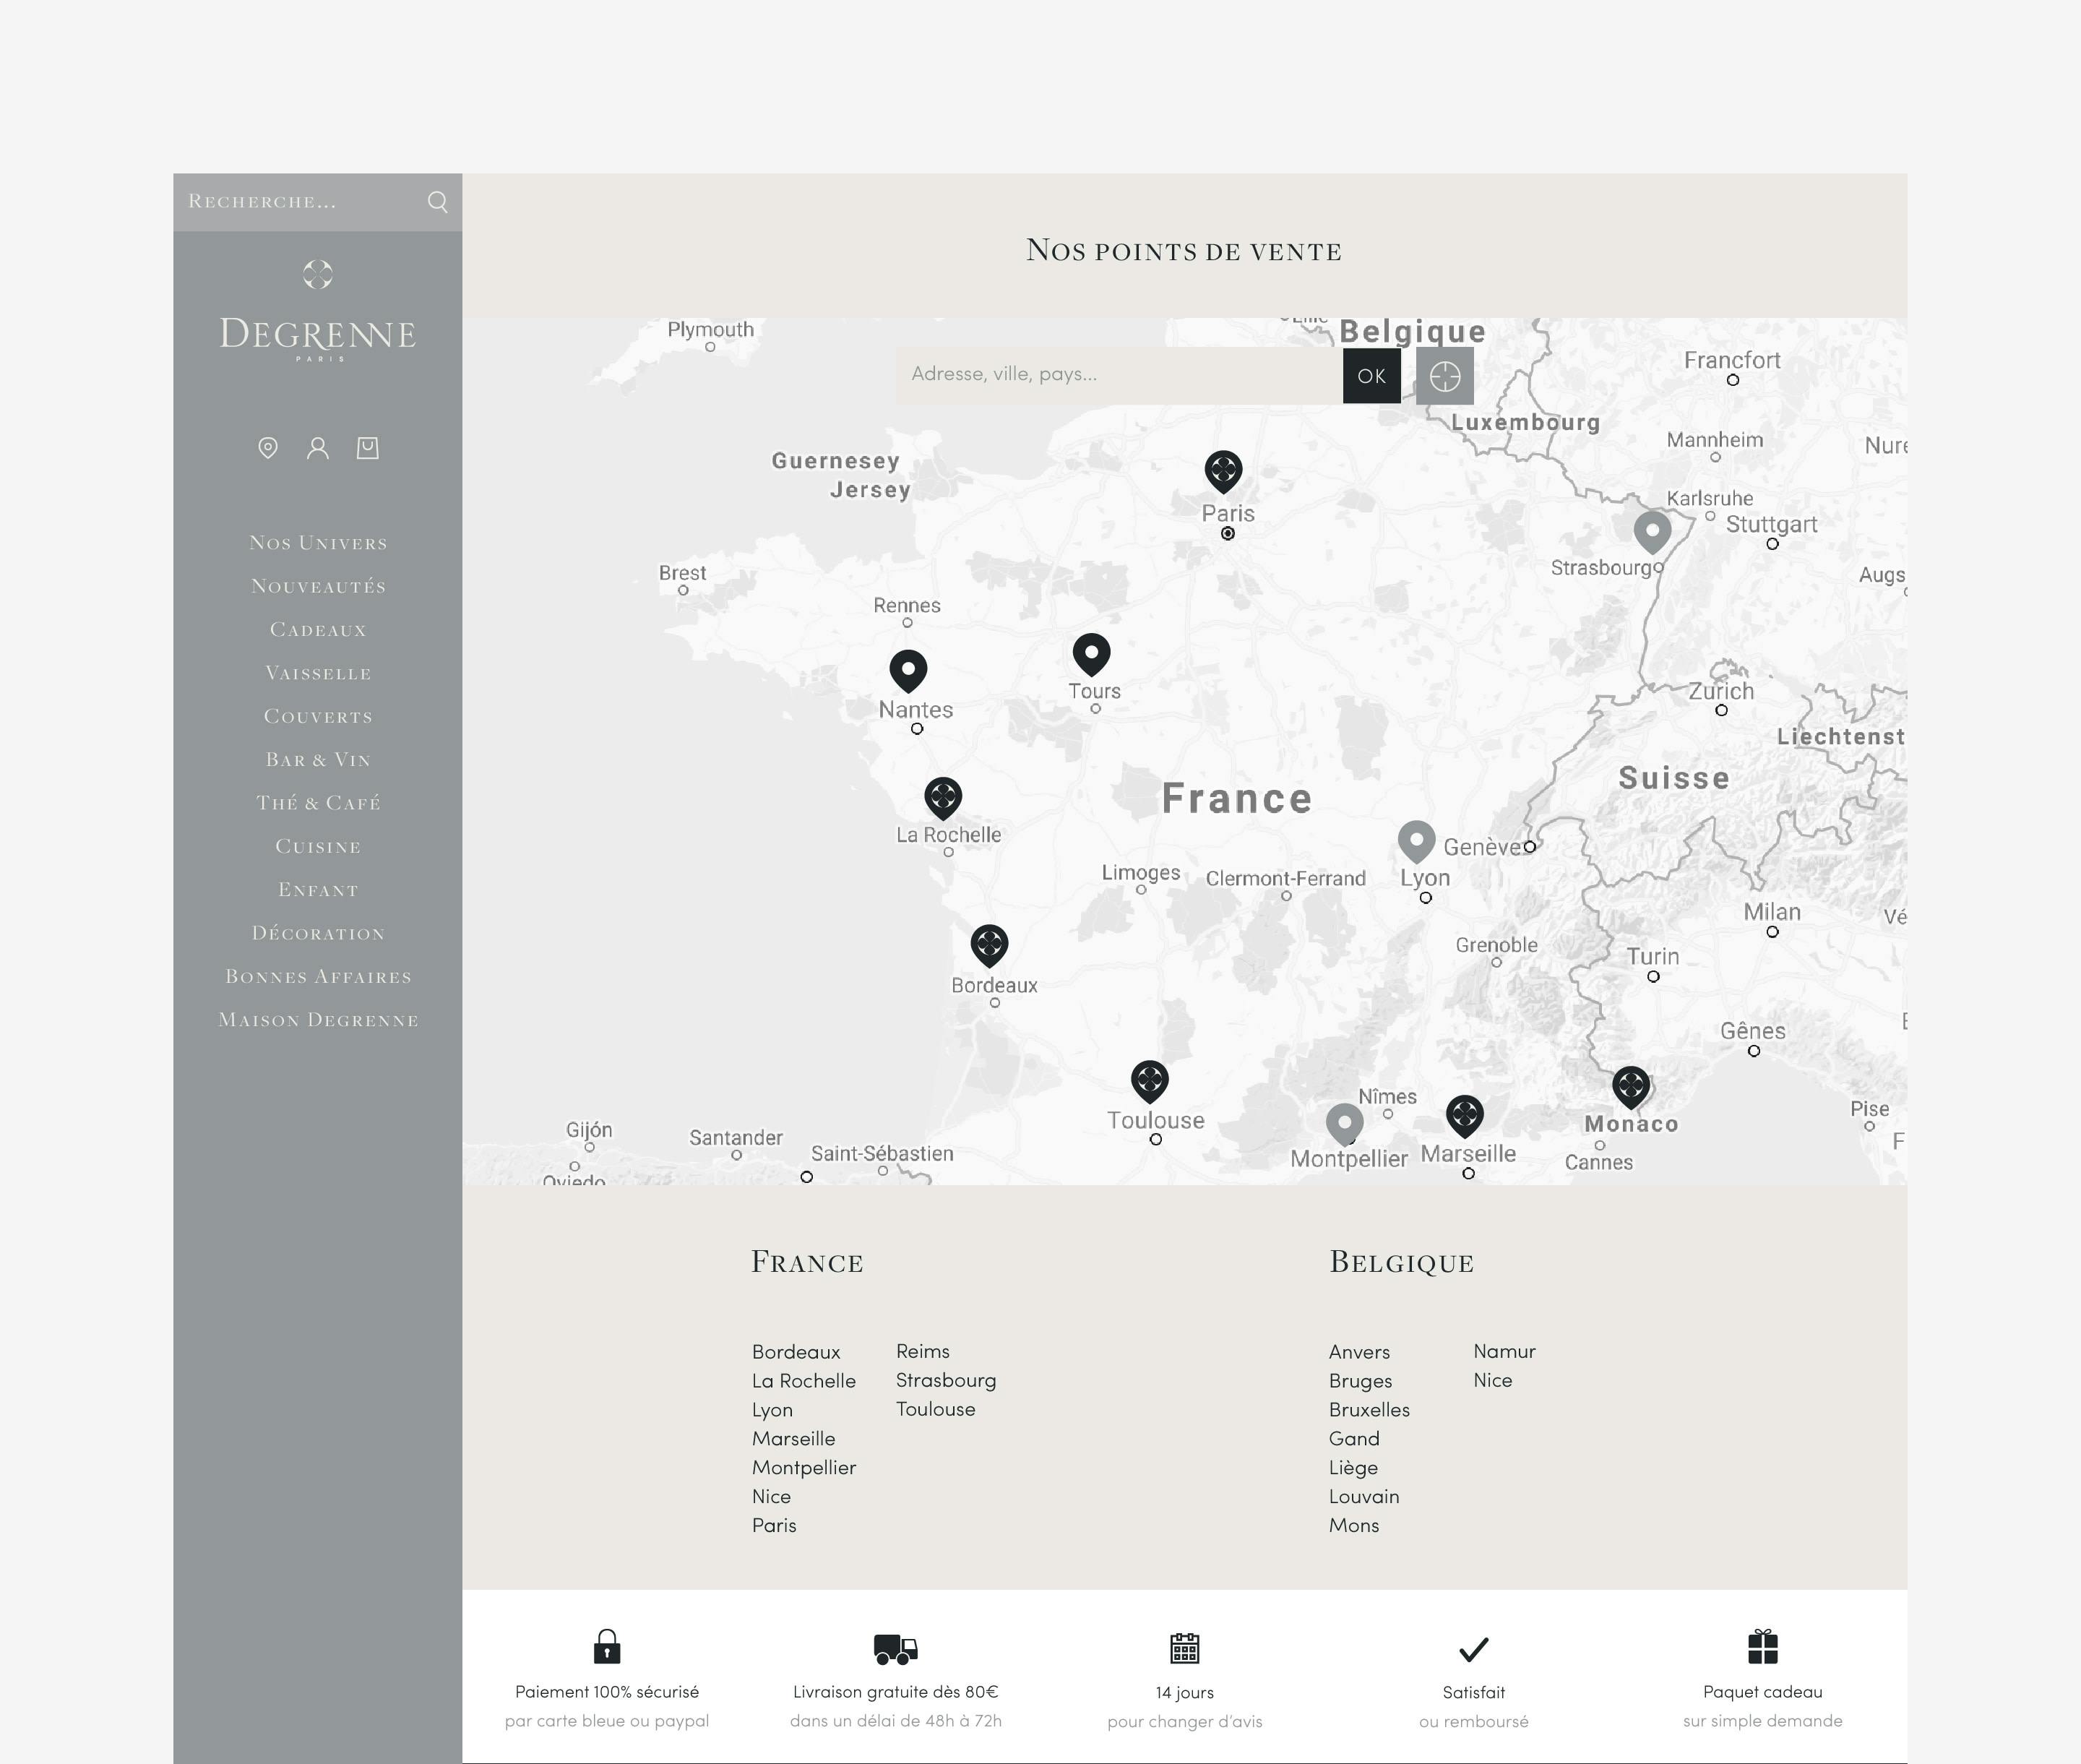Open the Bruxelles store link

pos(1369,1410)
